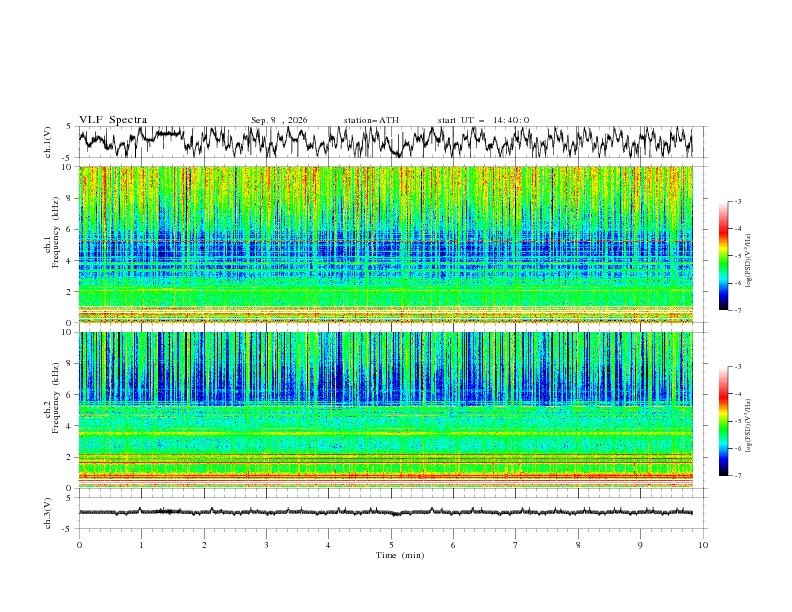Click the 2 tick on the time axis
The width and height of the screenshot is (792, 612).
click(x=204, y=545)
